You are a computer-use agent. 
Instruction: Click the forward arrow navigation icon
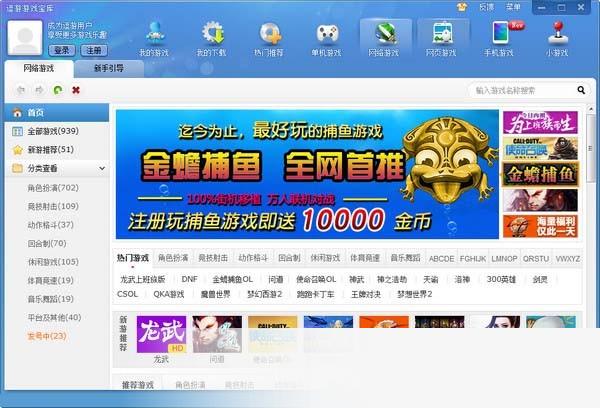(39, 90)
